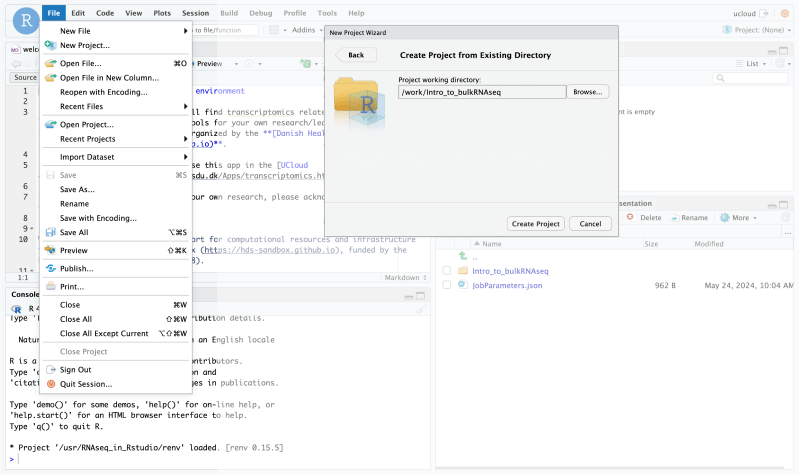Sort files by Modified column header

[709, 244]
